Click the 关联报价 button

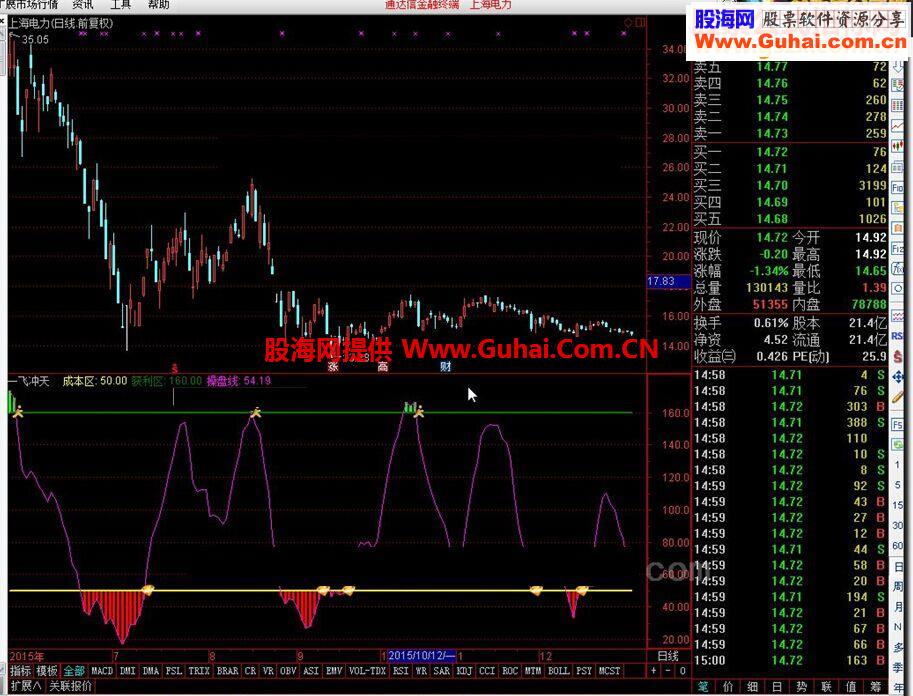pyautogui.click(x=70, y=686)
